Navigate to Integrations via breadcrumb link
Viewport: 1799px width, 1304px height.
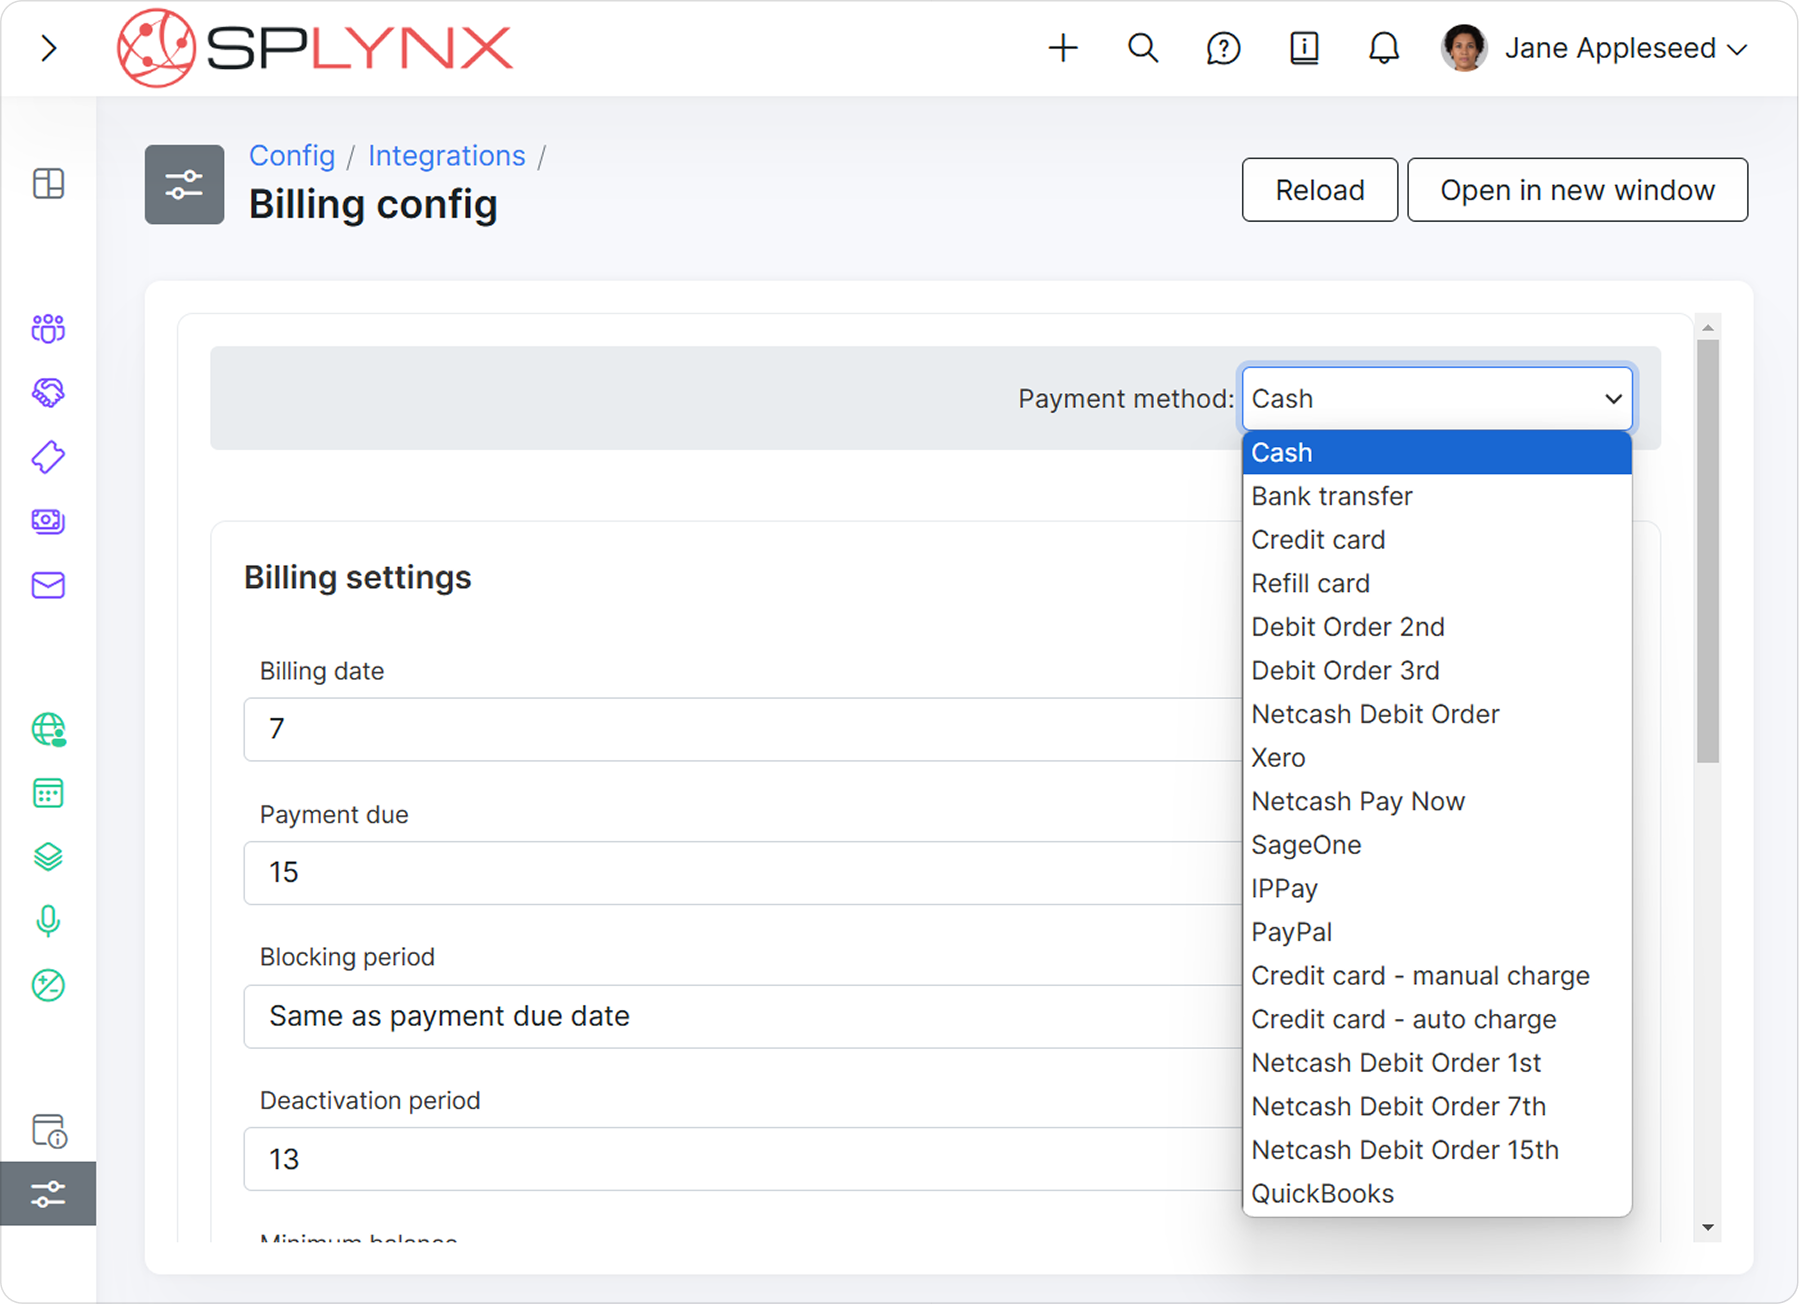[x=447, y=156]
